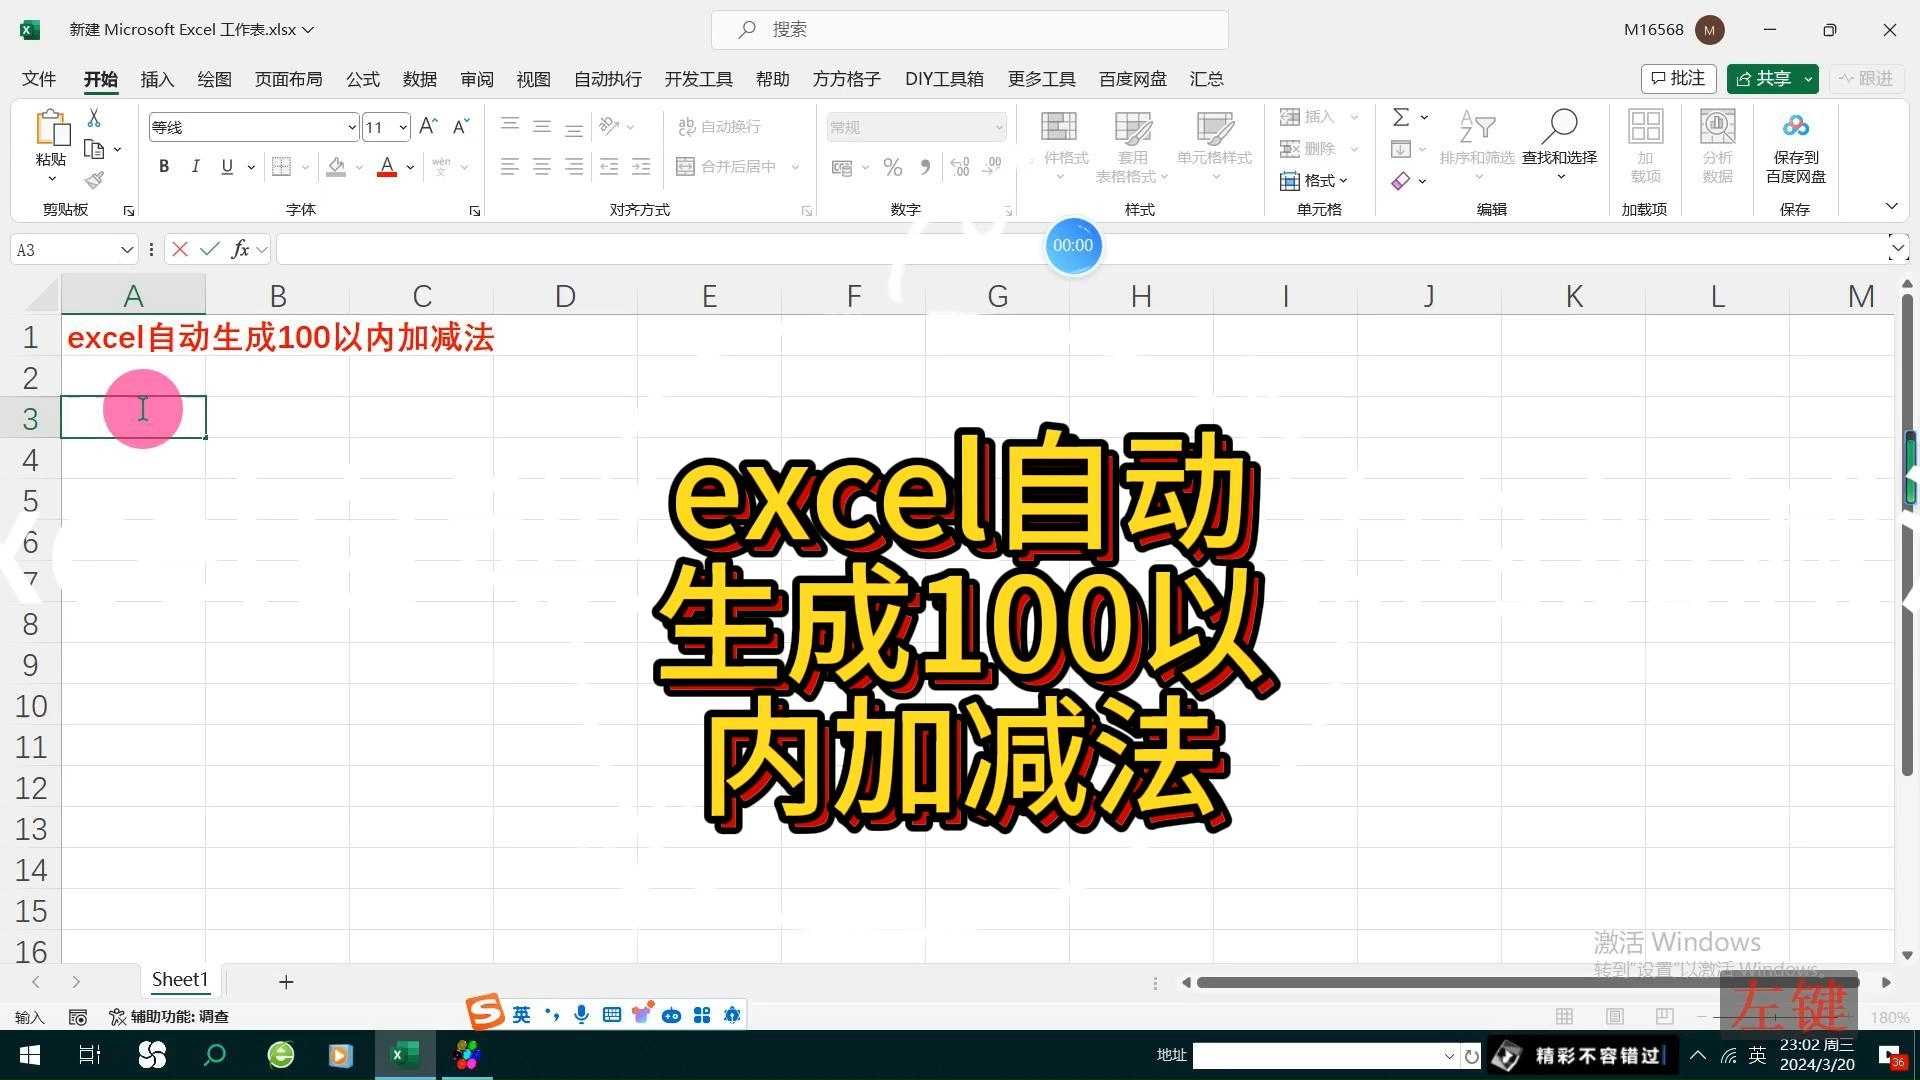This screenshot has width=1920, height=1080.
Task: Toggle italic formatting
Action: click(196, 166)
